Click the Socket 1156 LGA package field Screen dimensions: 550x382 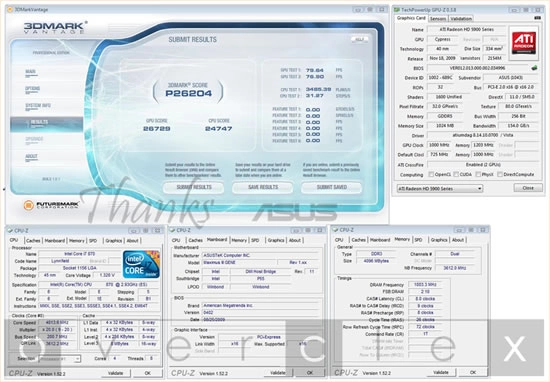(79, 268)
